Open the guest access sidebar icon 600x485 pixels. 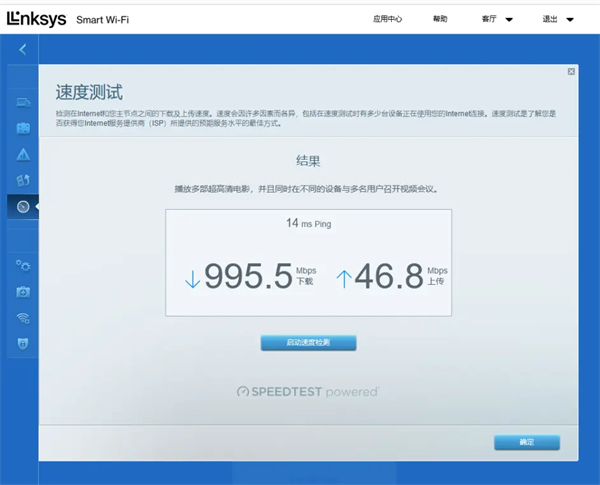[23, 128]
